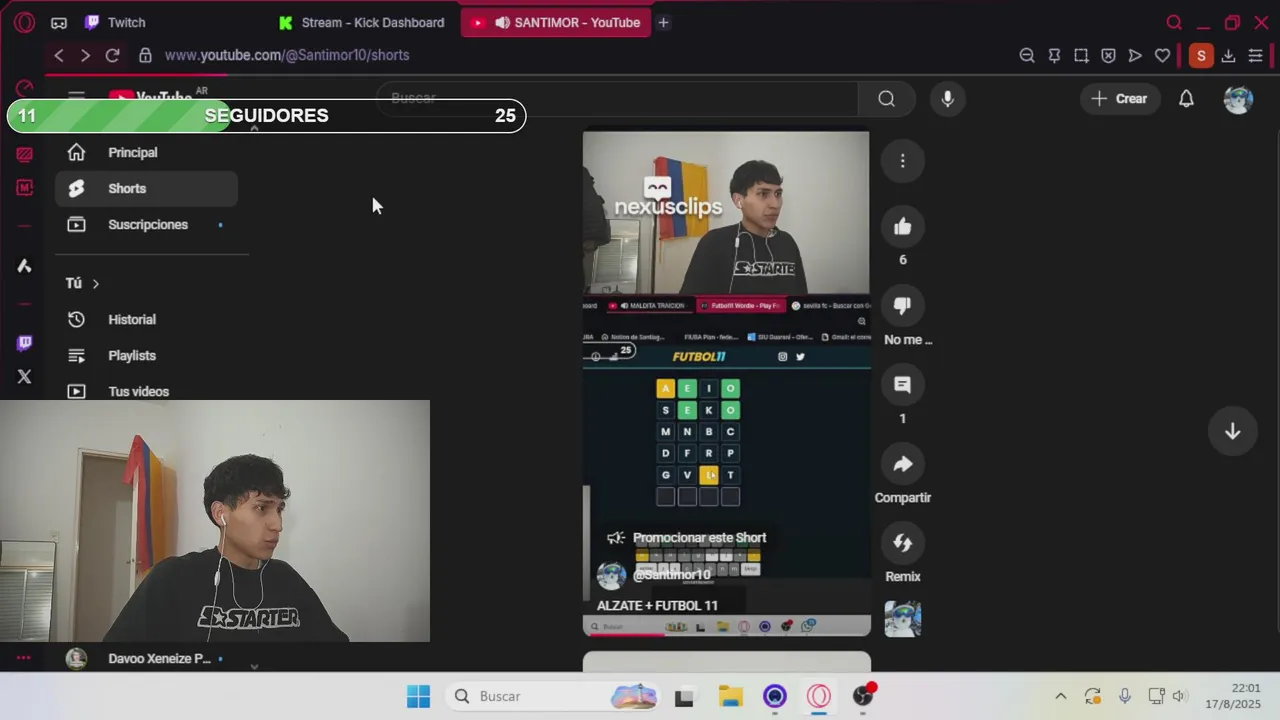Open the browser zoom-out control
The height and width of the screenshot is (720, 1280).
click(x=1027, y=55)
